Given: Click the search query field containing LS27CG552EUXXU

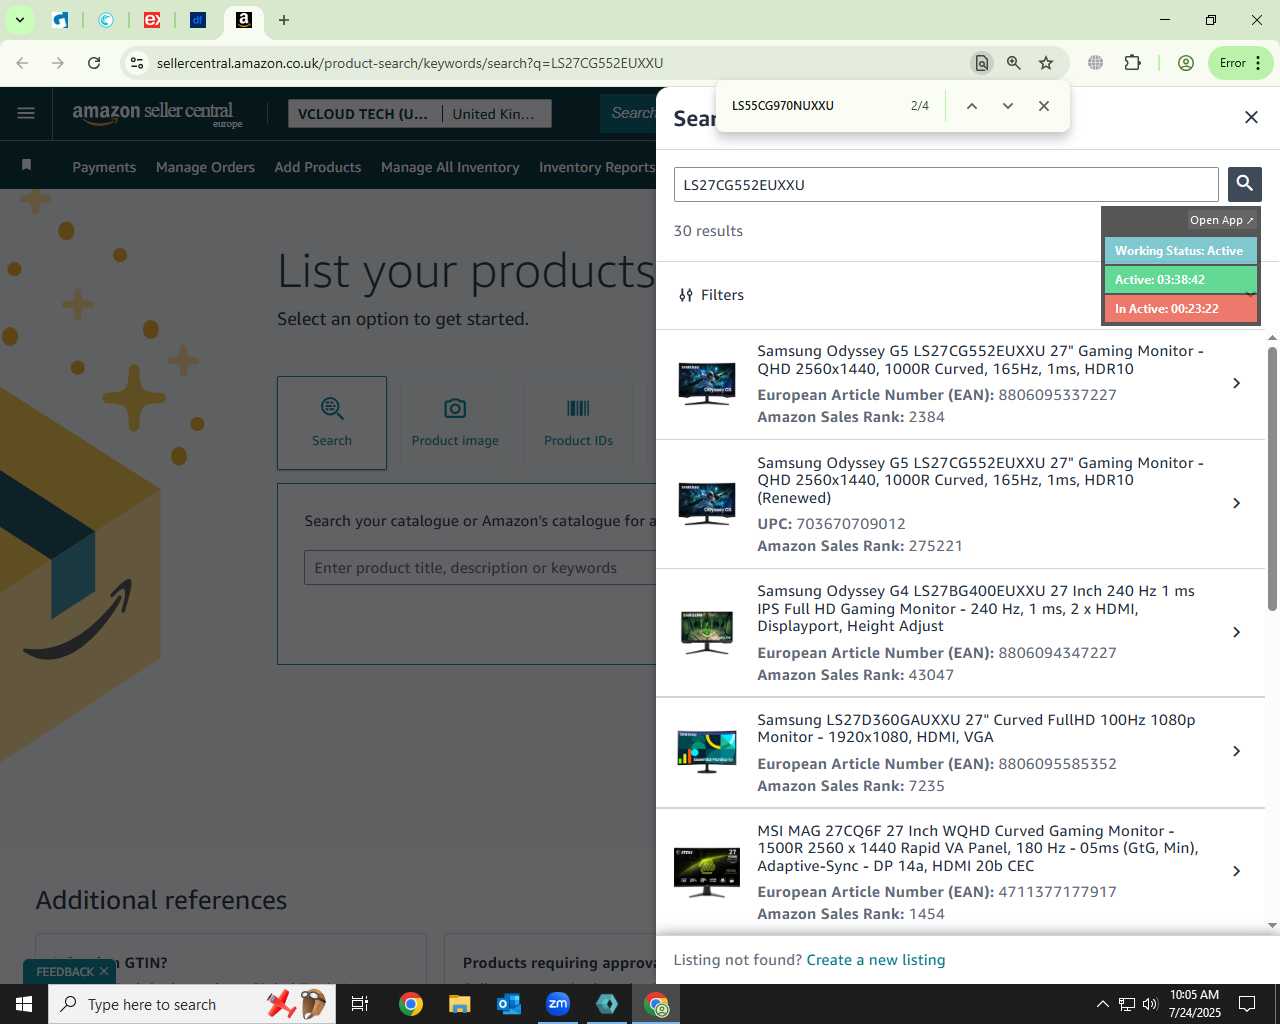Looking at the screenshot, I should pyautogui.click(x=946, y=185).
